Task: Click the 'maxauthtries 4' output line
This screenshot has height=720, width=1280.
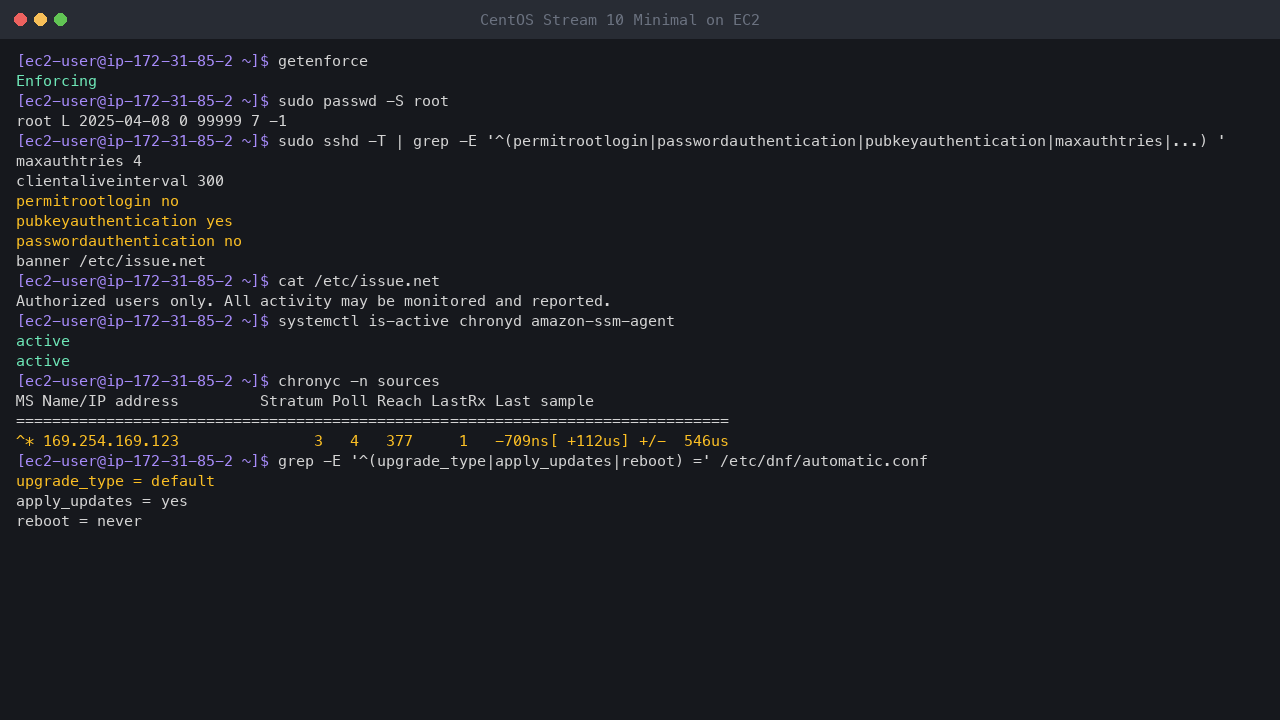Action: tap(79, 161)
